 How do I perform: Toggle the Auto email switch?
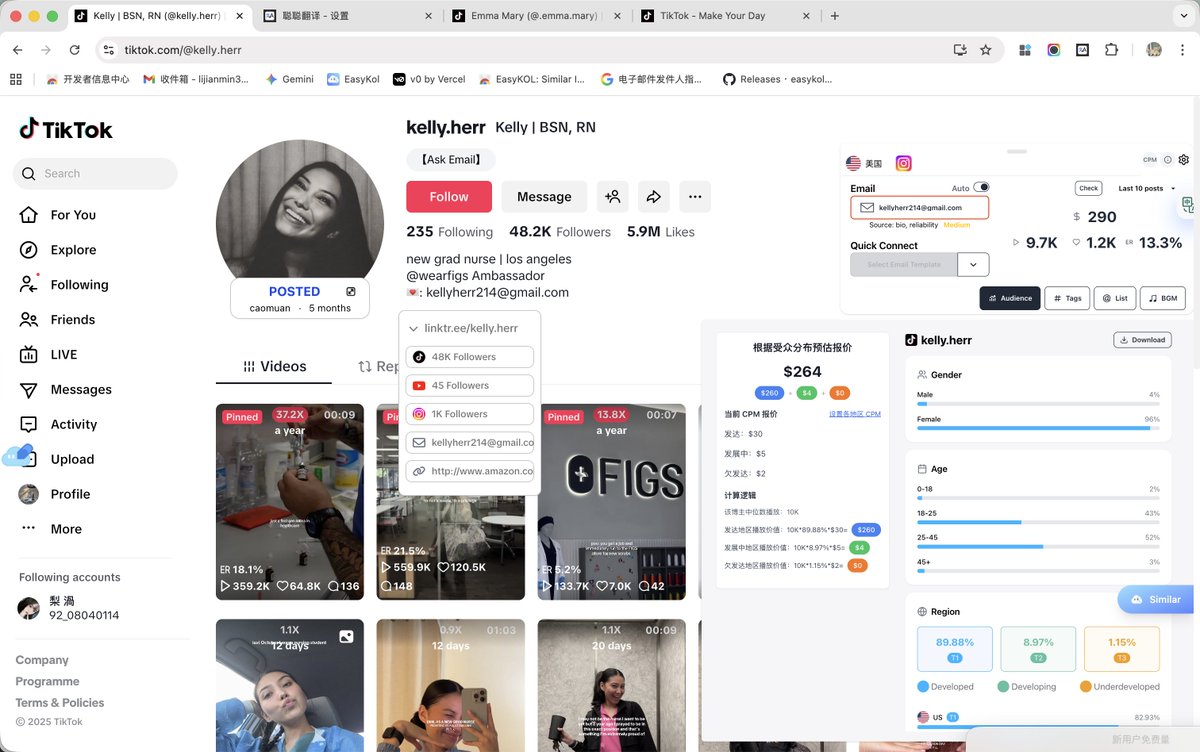click(981, 187)
